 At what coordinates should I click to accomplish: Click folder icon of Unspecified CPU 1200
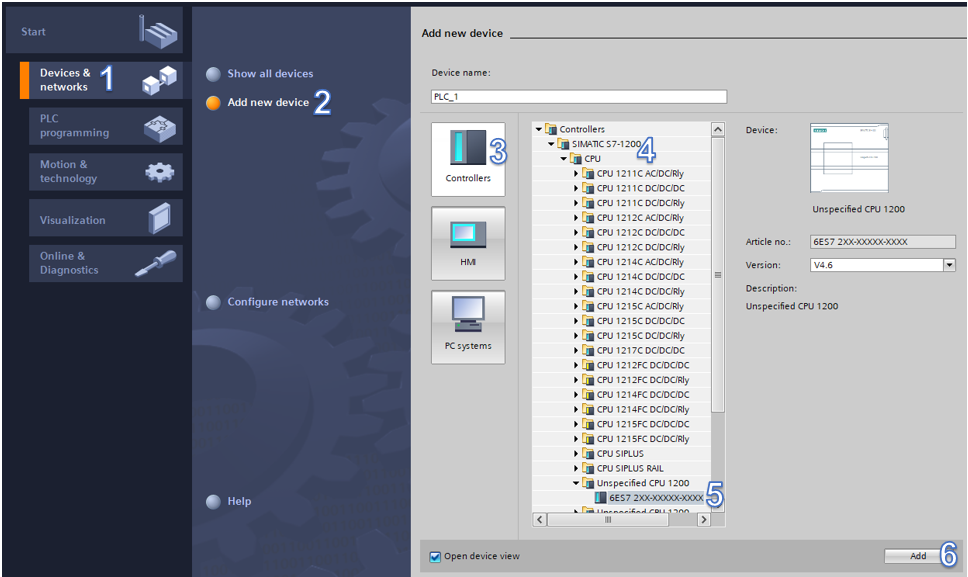[x=588, y=483]
